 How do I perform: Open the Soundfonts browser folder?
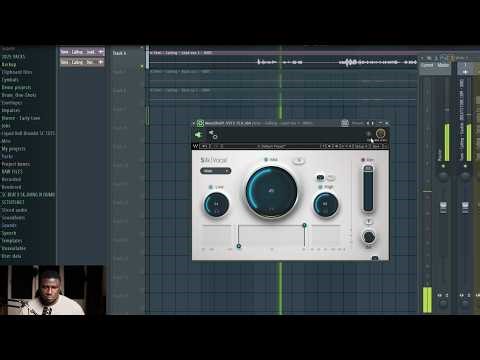[x=13, y=218]
